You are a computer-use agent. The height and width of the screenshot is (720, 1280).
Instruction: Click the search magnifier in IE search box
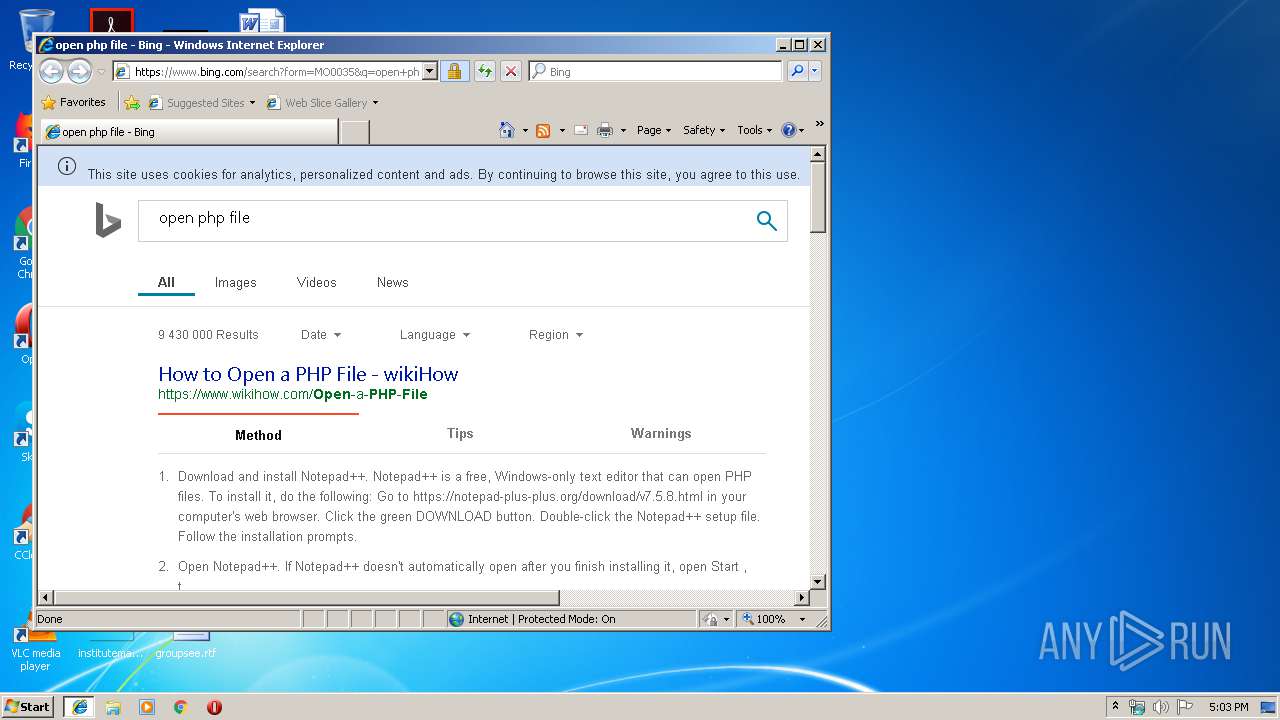pyautogui.click(x=796, y=71)
